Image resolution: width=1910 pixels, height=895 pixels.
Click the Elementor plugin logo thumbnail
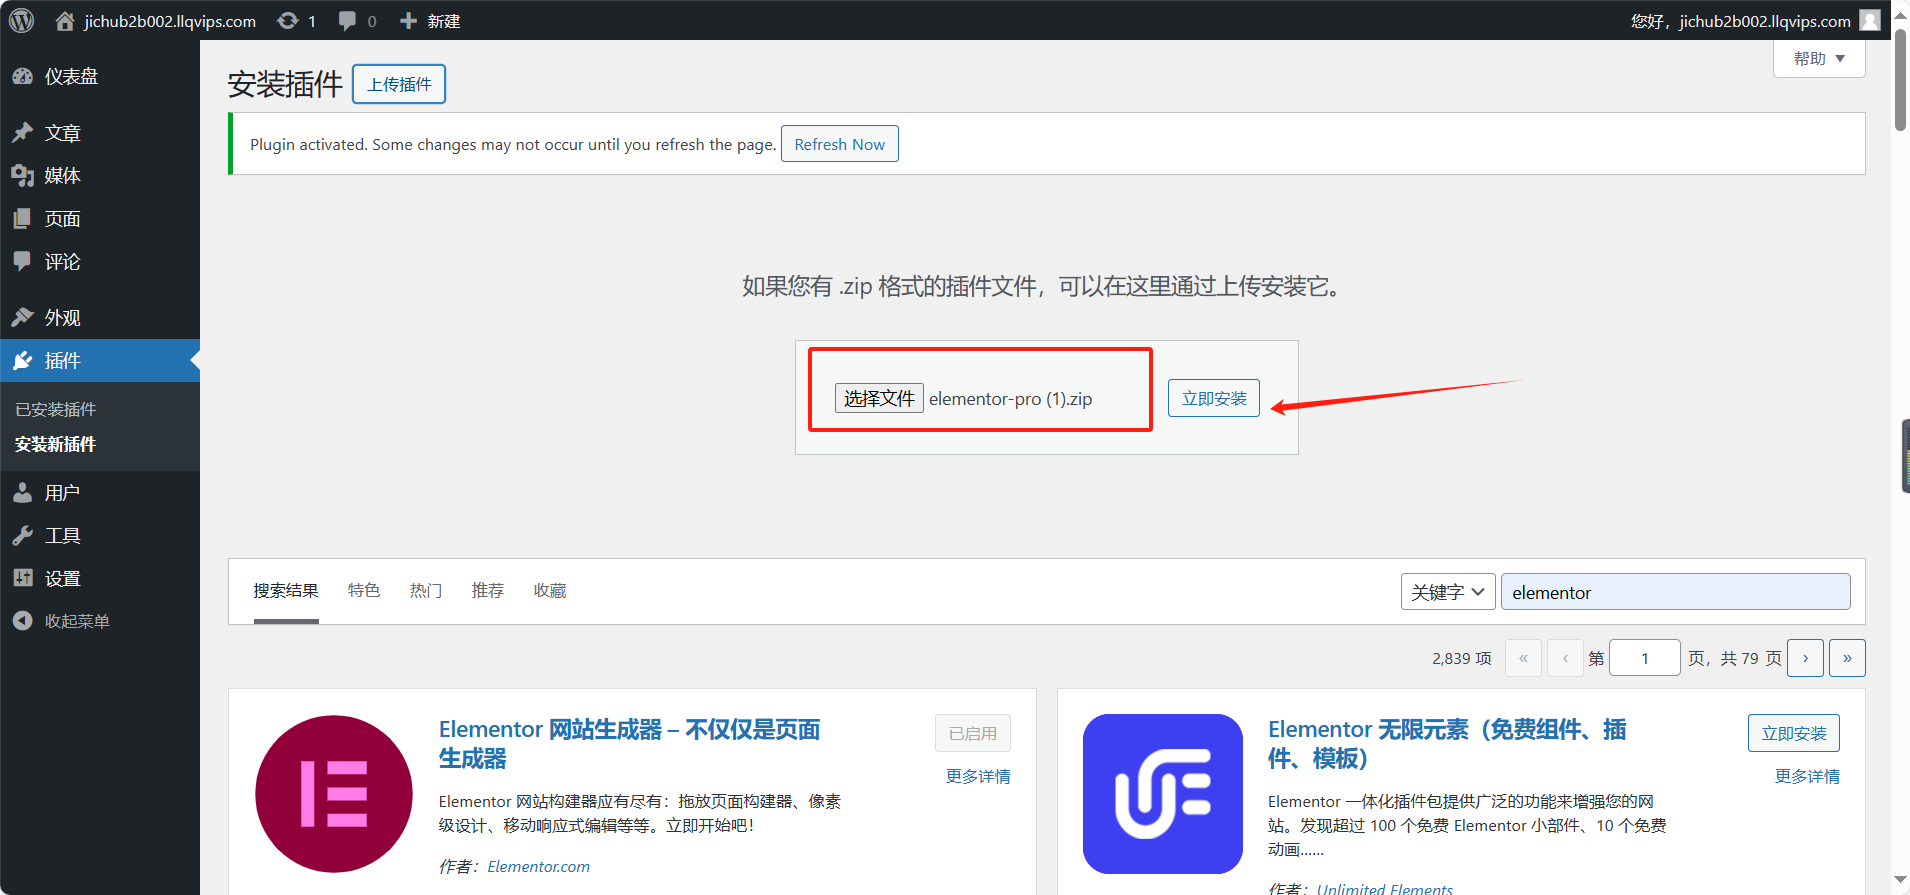tap(333, 794)
